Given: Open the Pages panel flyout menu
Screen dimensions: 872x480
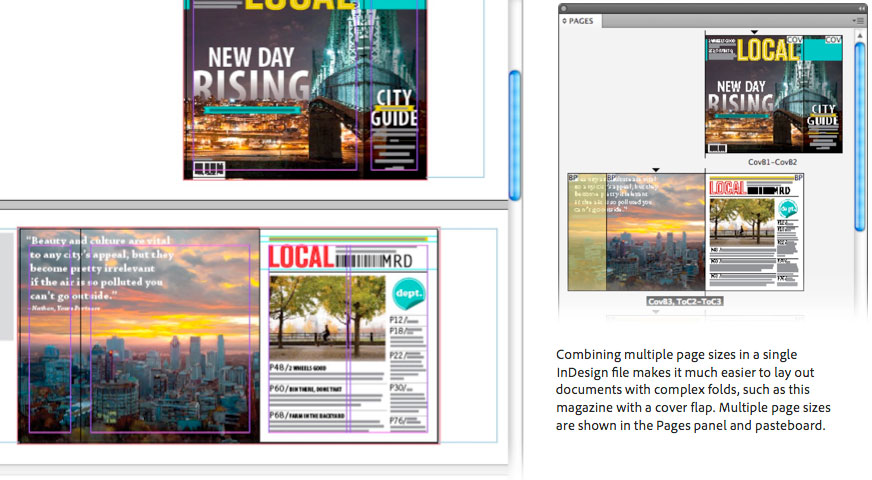Looking at the screenshot, I should click(859, 21).
